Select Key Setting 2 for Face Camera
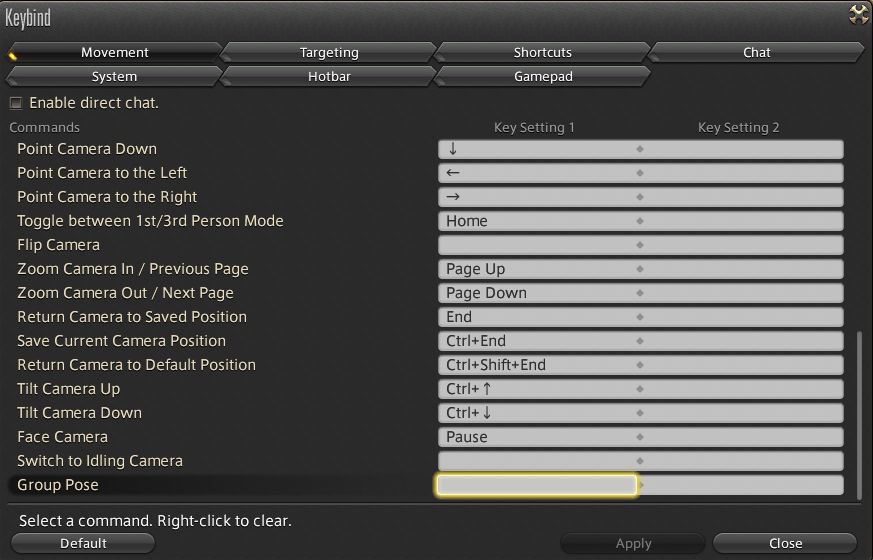Screen dimensions: 873x560 click(742, 437)
